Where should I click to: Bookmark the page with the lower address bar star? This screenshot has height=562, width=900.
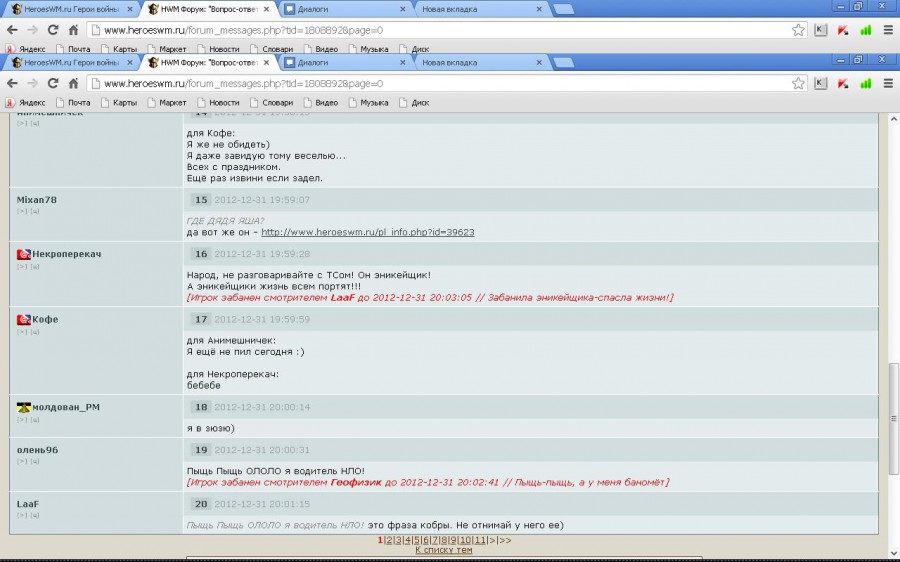[x=798, y=83]
